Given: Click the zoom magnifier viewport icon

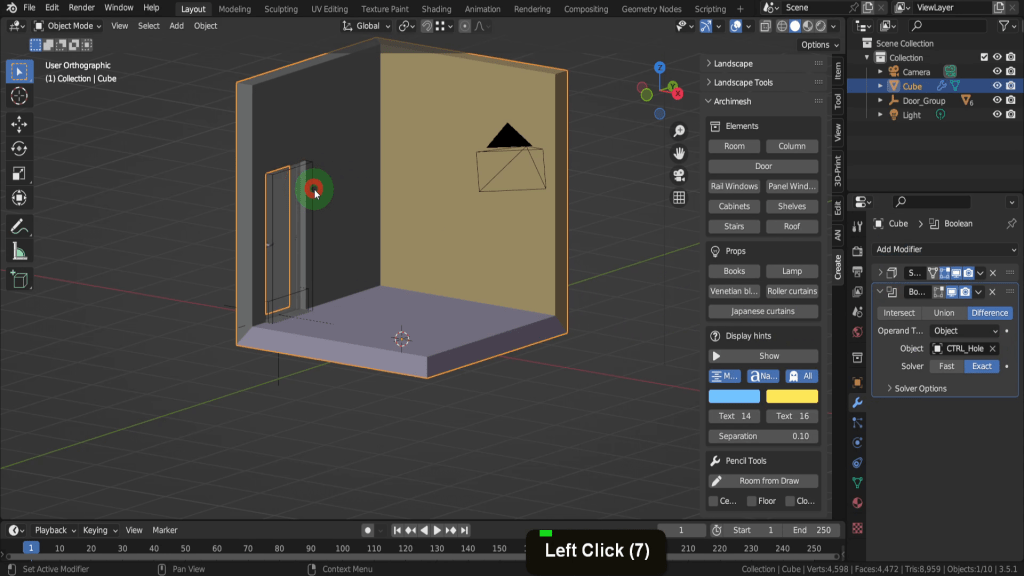Looking at the screenshot, I should [679, 131].
